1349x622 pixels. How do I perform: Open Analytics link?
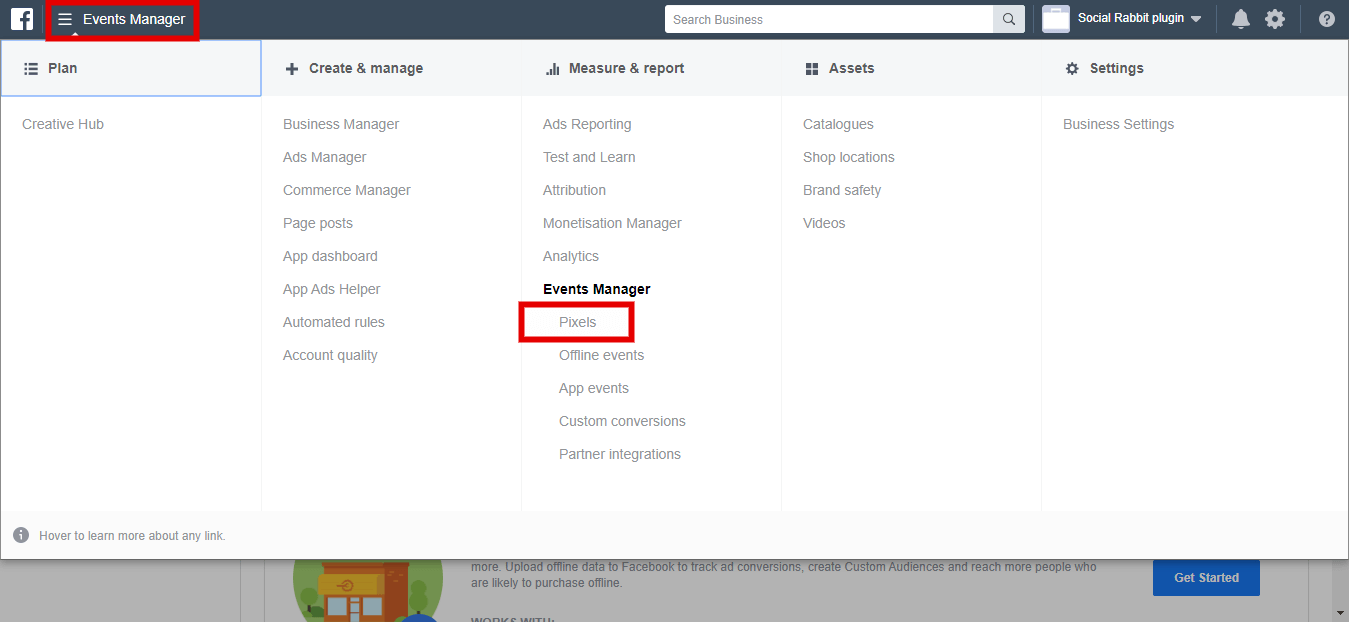pyautogui.click(x=571, y=256)
